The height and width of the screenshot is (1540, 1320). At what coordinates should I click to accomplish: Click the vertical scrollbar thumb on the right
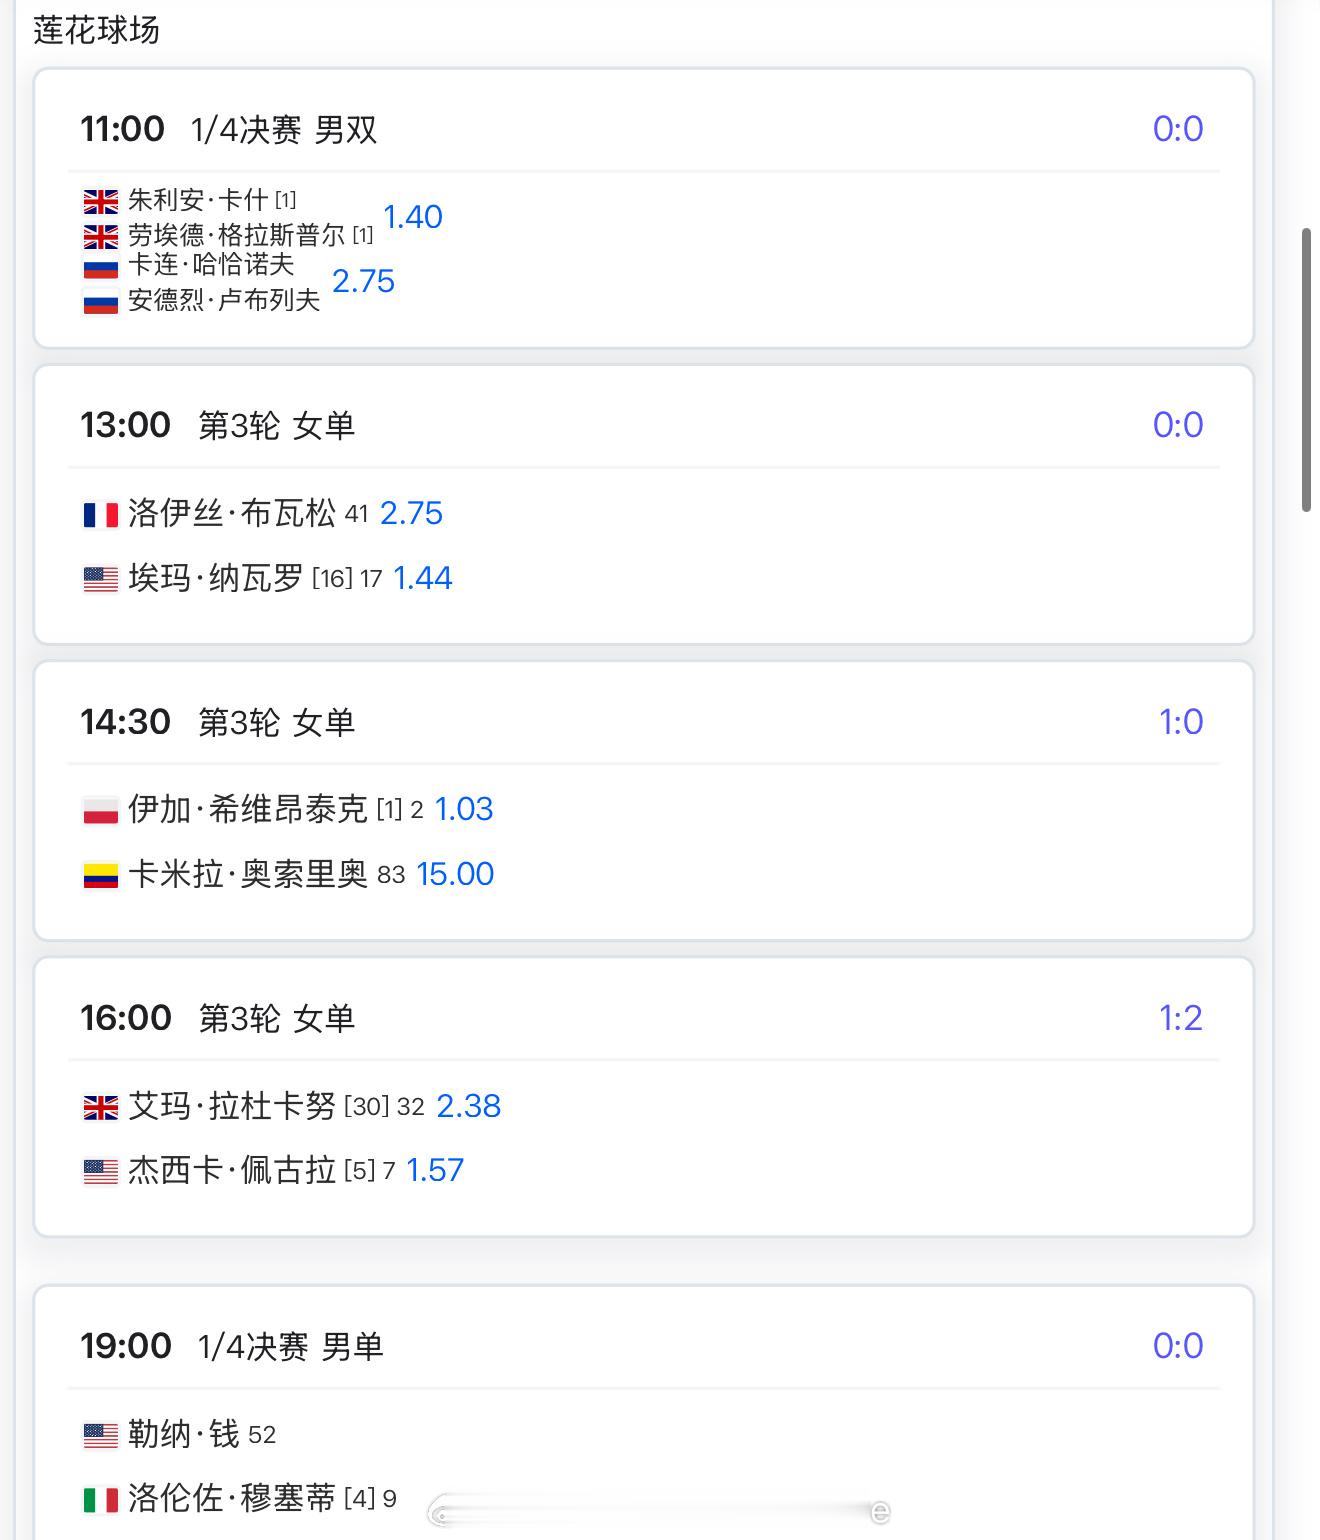(x=1306, y=370)
